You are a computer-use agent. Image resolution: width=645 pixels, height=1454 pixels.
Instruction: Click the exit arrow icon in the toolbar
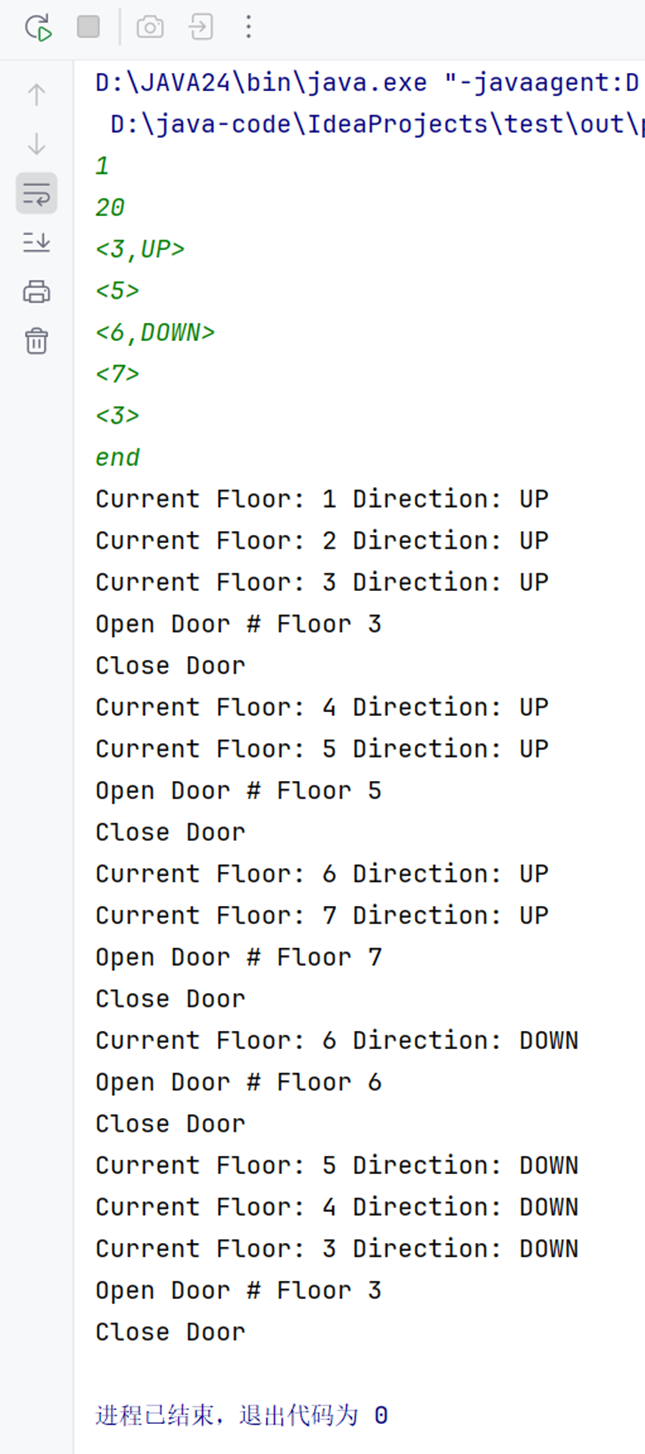point(202,27)
